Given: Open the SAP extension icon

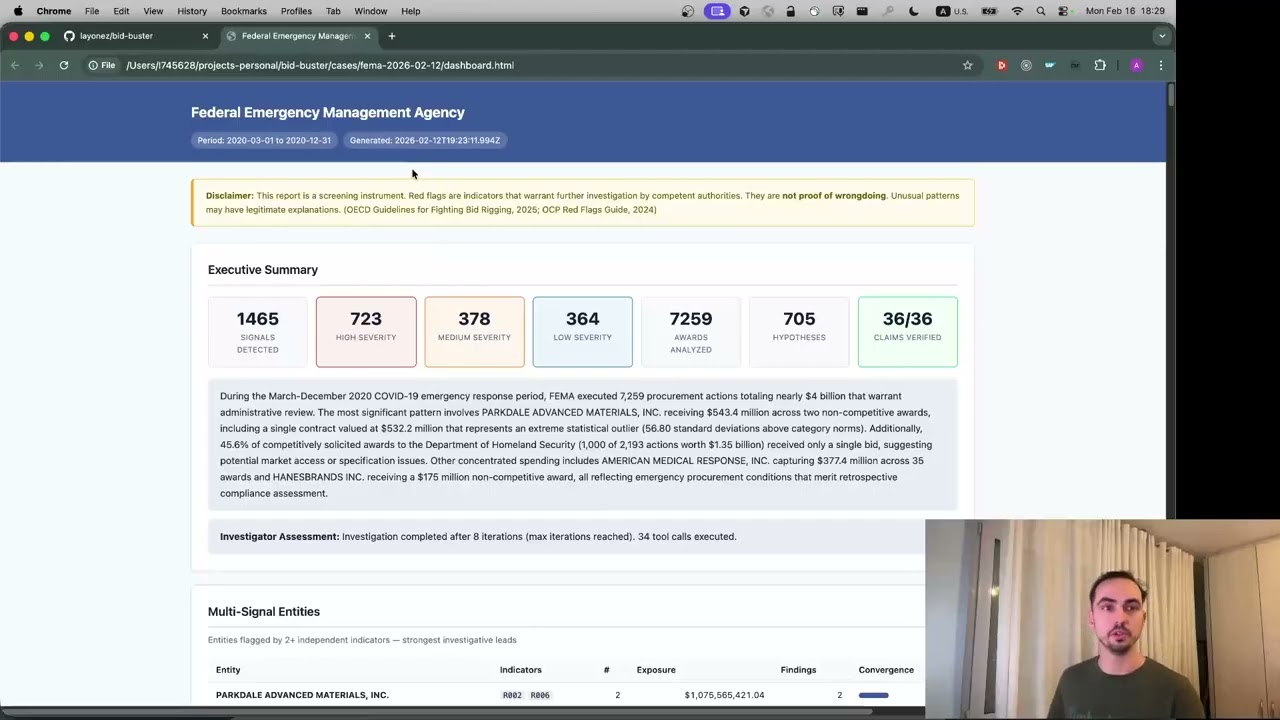Looking at the screenshot, I should (x=1050, y=65).
